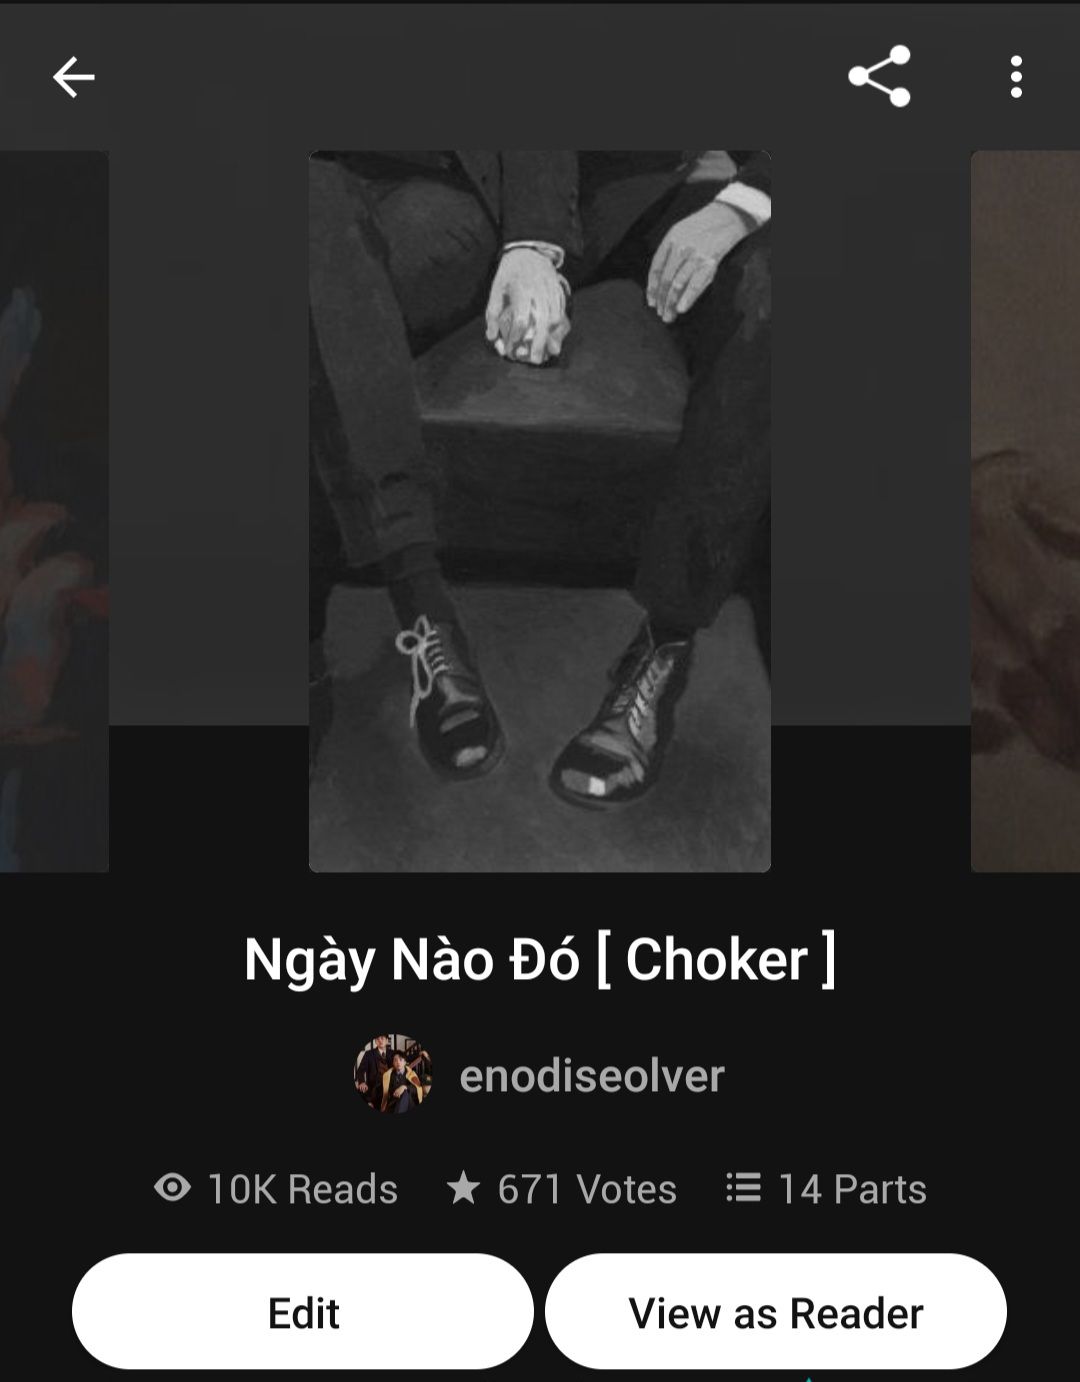The image size is (1080, 1382).
Task: Open the share icon
Action: point(879,76)
